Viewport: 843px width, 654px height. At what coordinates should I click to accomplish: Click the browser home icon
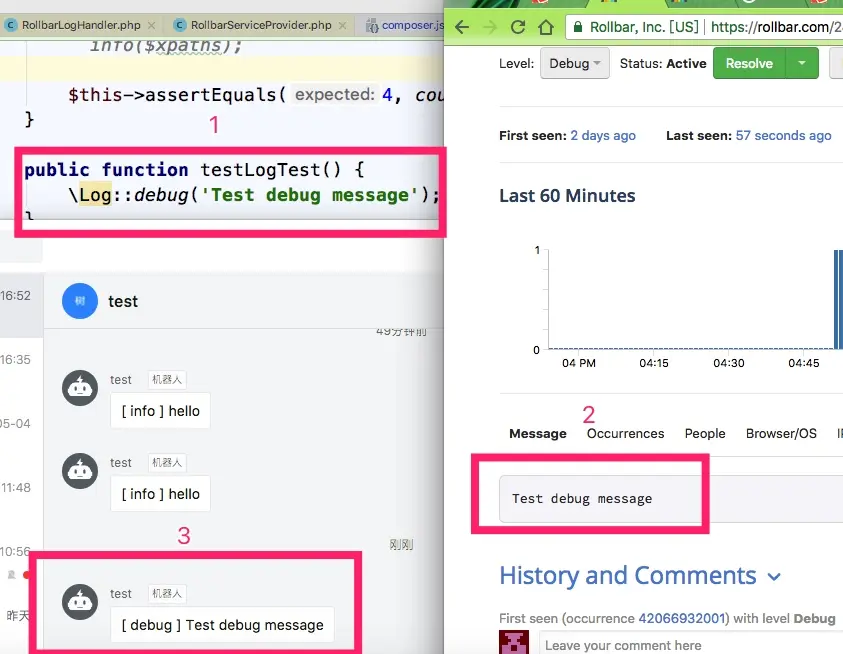point(546,27)
